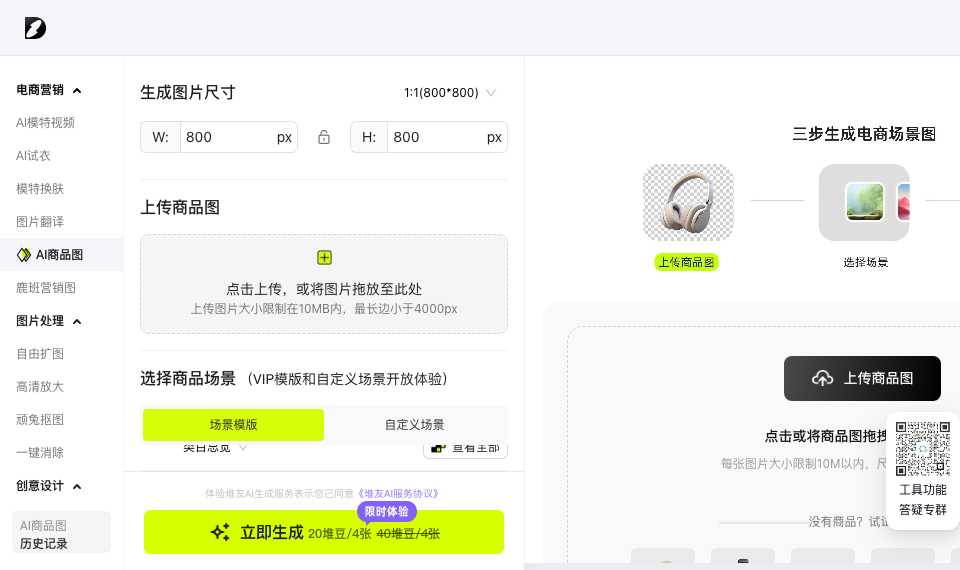Viewport: 960px width, 570px height.
Task: Open 自由扩图 in the sidebar
Action: point(40,354)
